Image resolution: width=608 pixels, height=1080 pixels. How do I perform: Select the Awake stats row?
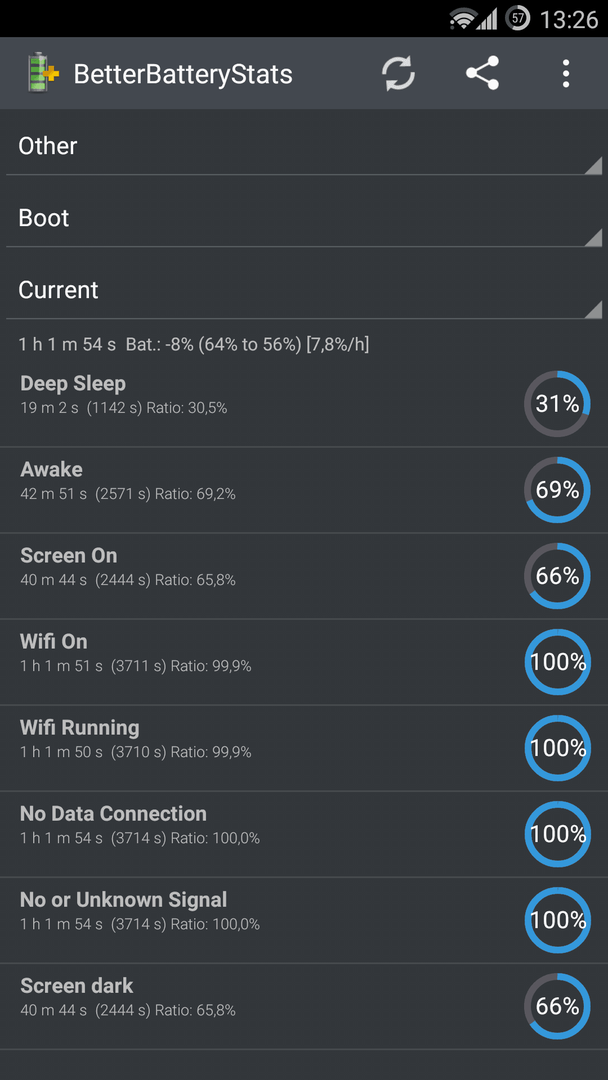click(304, 490)
